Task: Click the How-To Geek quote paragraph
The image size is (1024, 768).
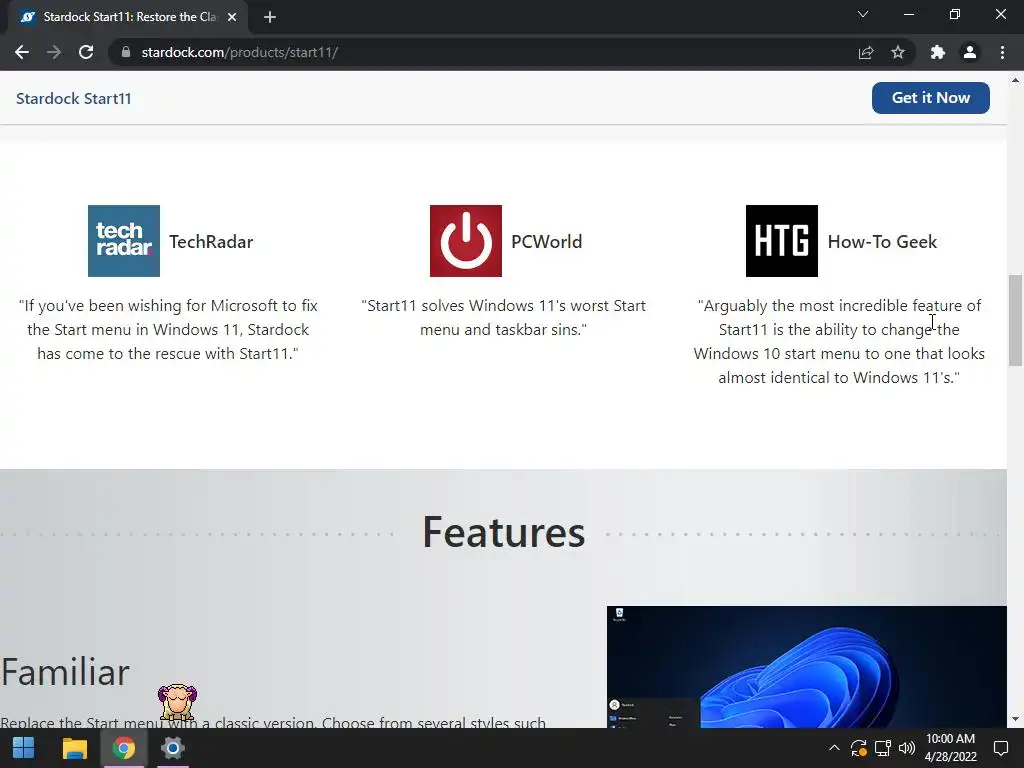Action: point(839,342)
